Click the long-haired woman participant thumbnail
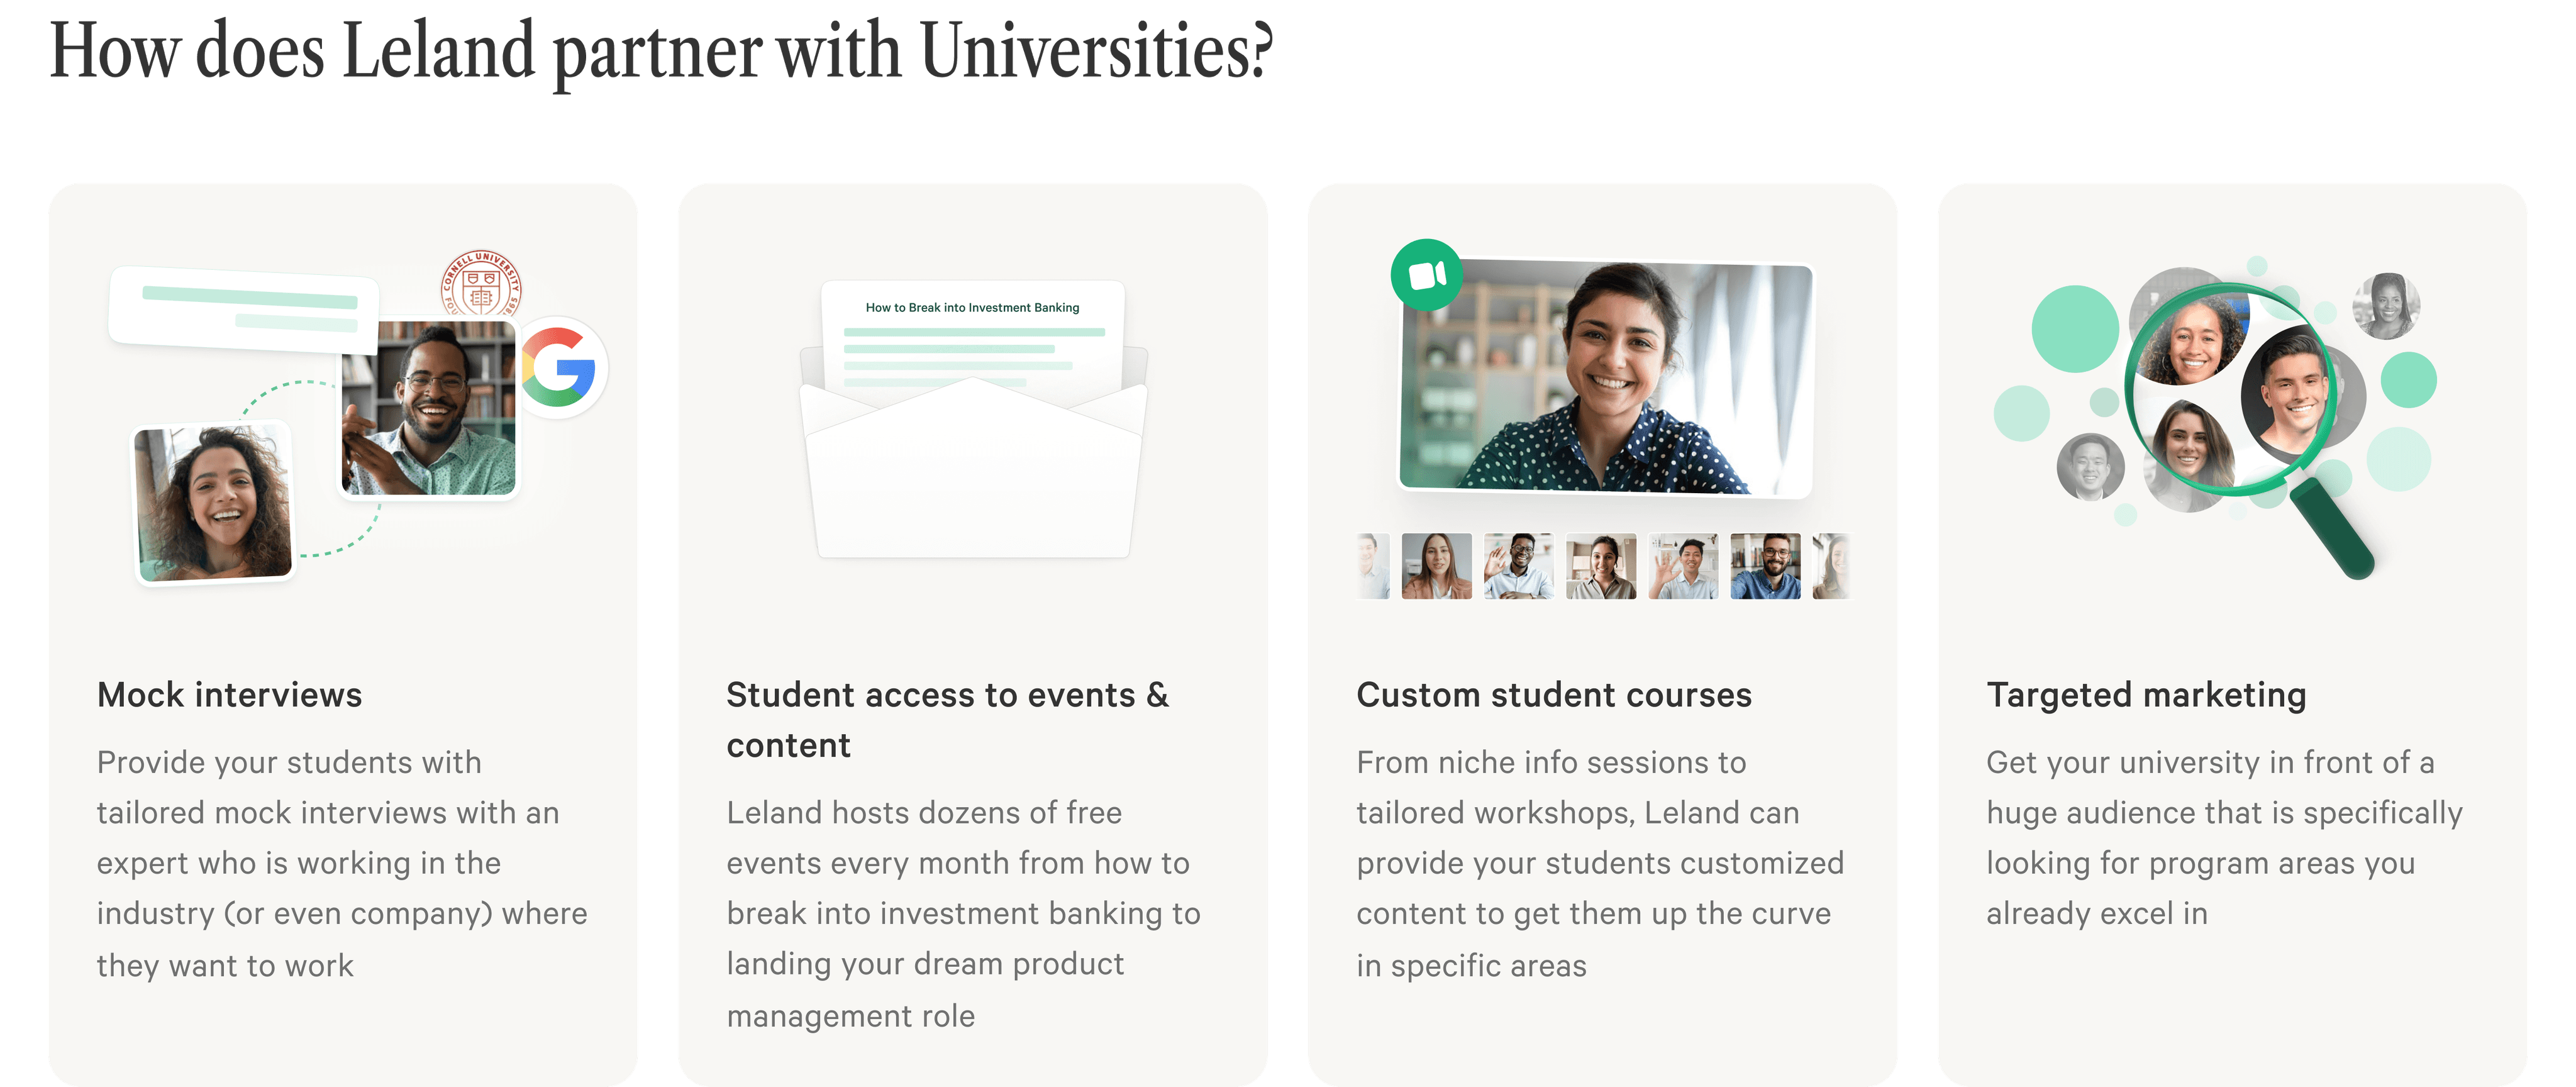Screen dimensions: 2576x1087 tap(1437, 566)
